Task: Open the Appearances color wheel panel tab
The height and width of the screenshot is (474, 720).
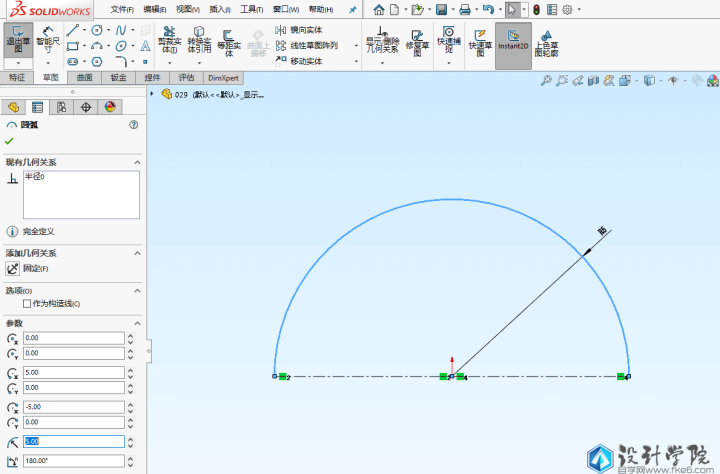Action: click(109, 107)
